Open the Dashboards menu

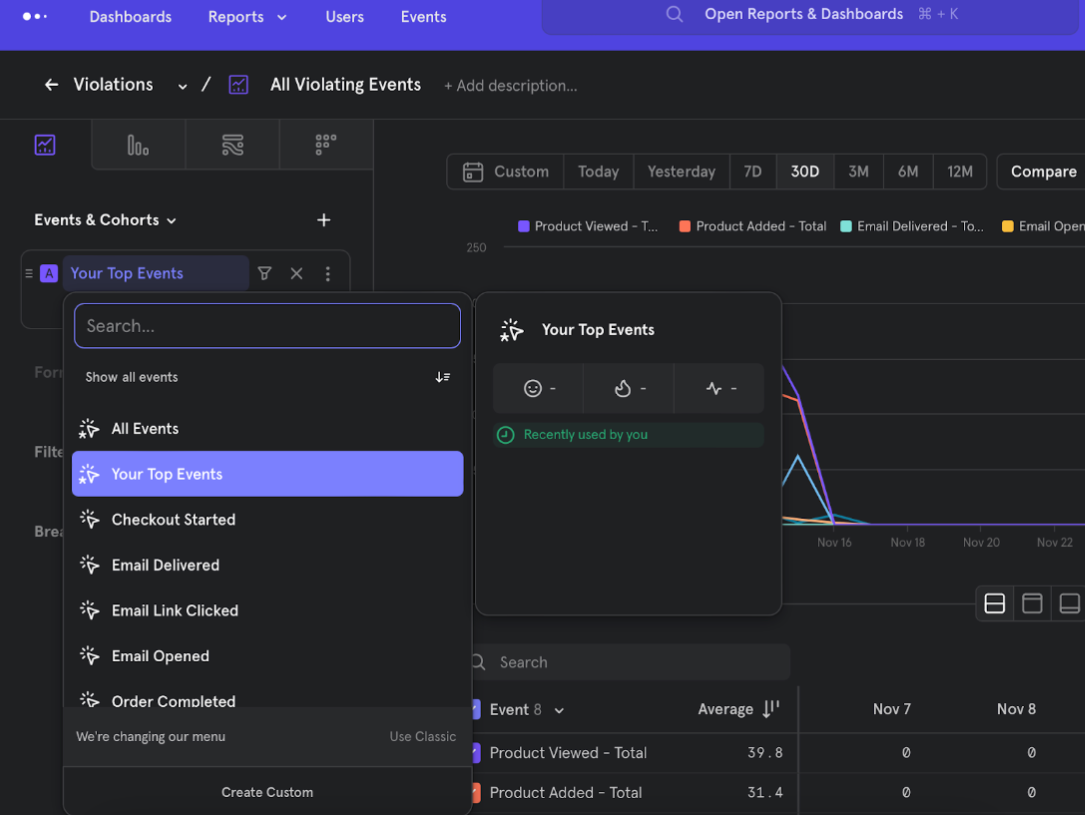[x=130, y=17]
